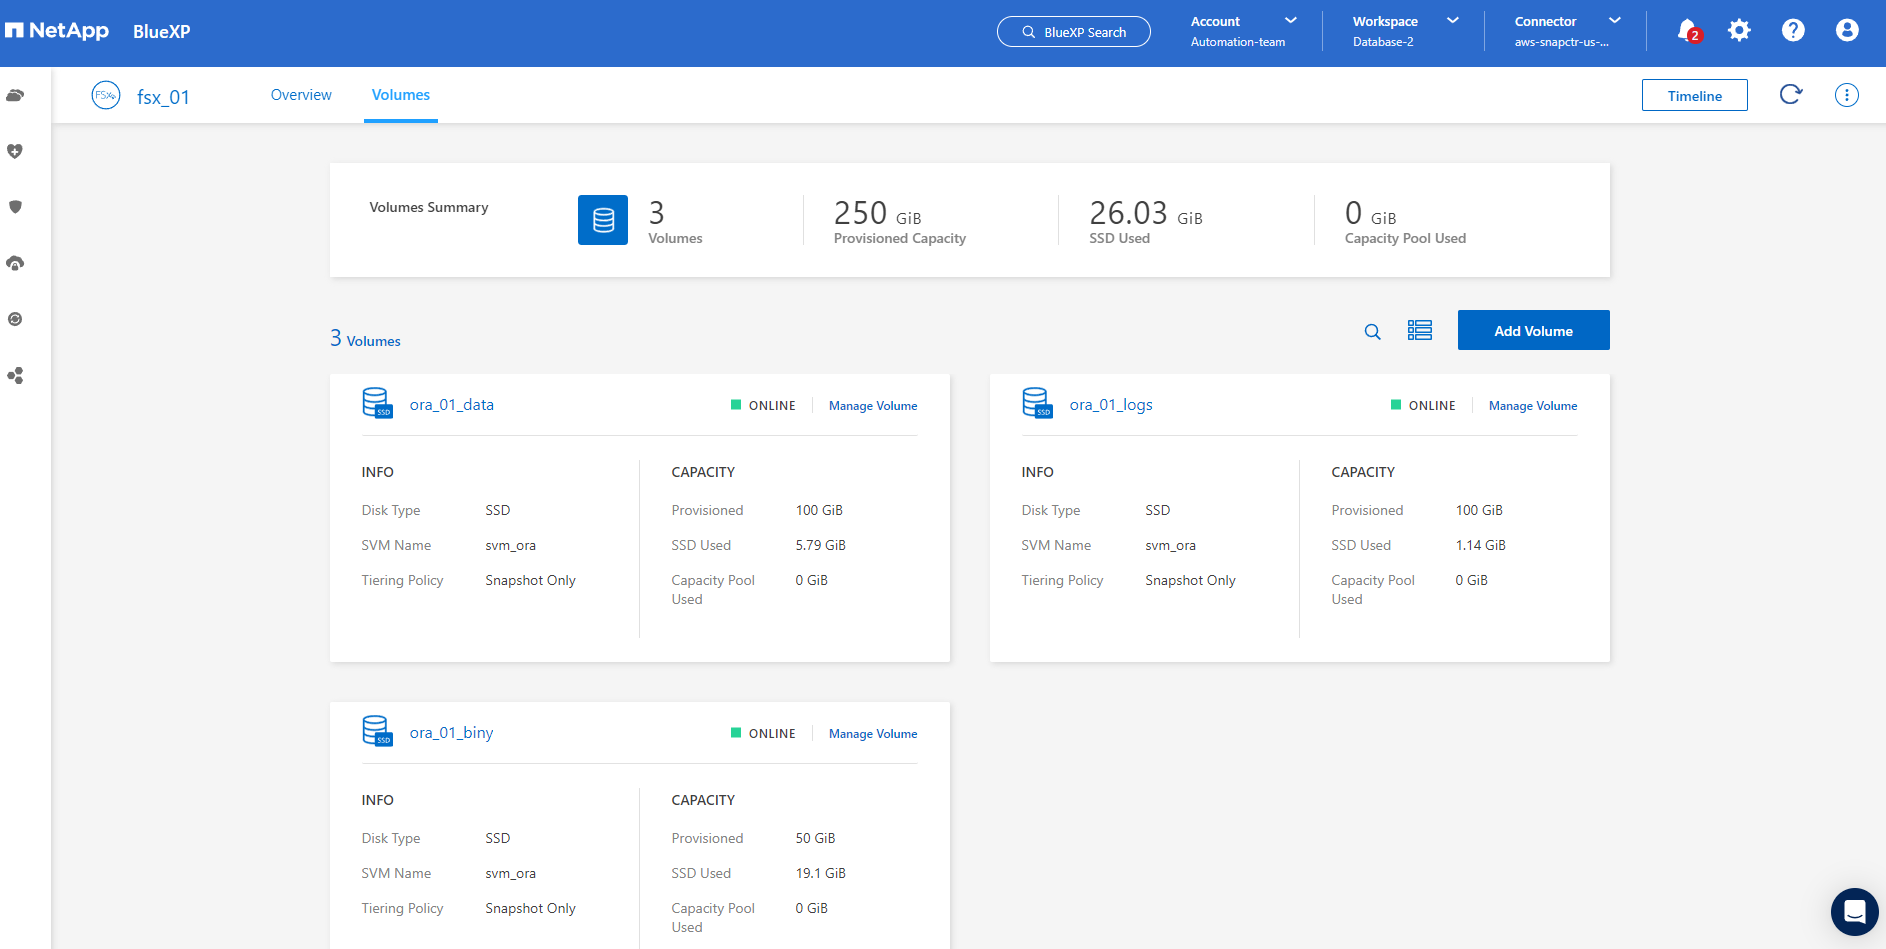Viewport: 1886px width, 949px height.
Task: Open the chat support bubble
Action: tap(1854, 912)
